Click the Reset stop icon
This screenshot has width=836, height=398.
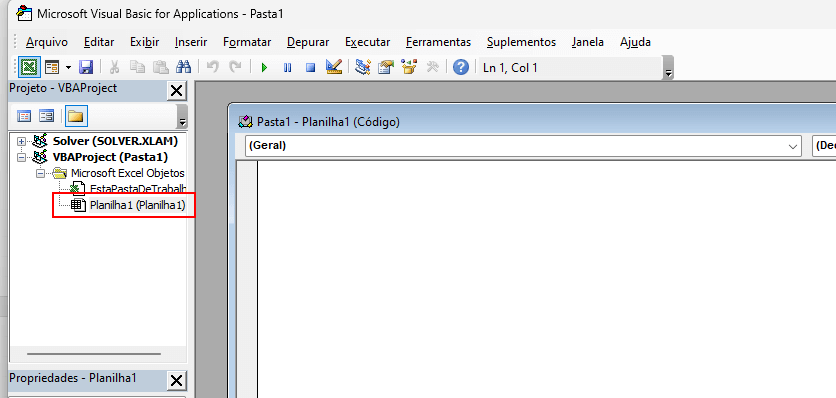[310, 67]
